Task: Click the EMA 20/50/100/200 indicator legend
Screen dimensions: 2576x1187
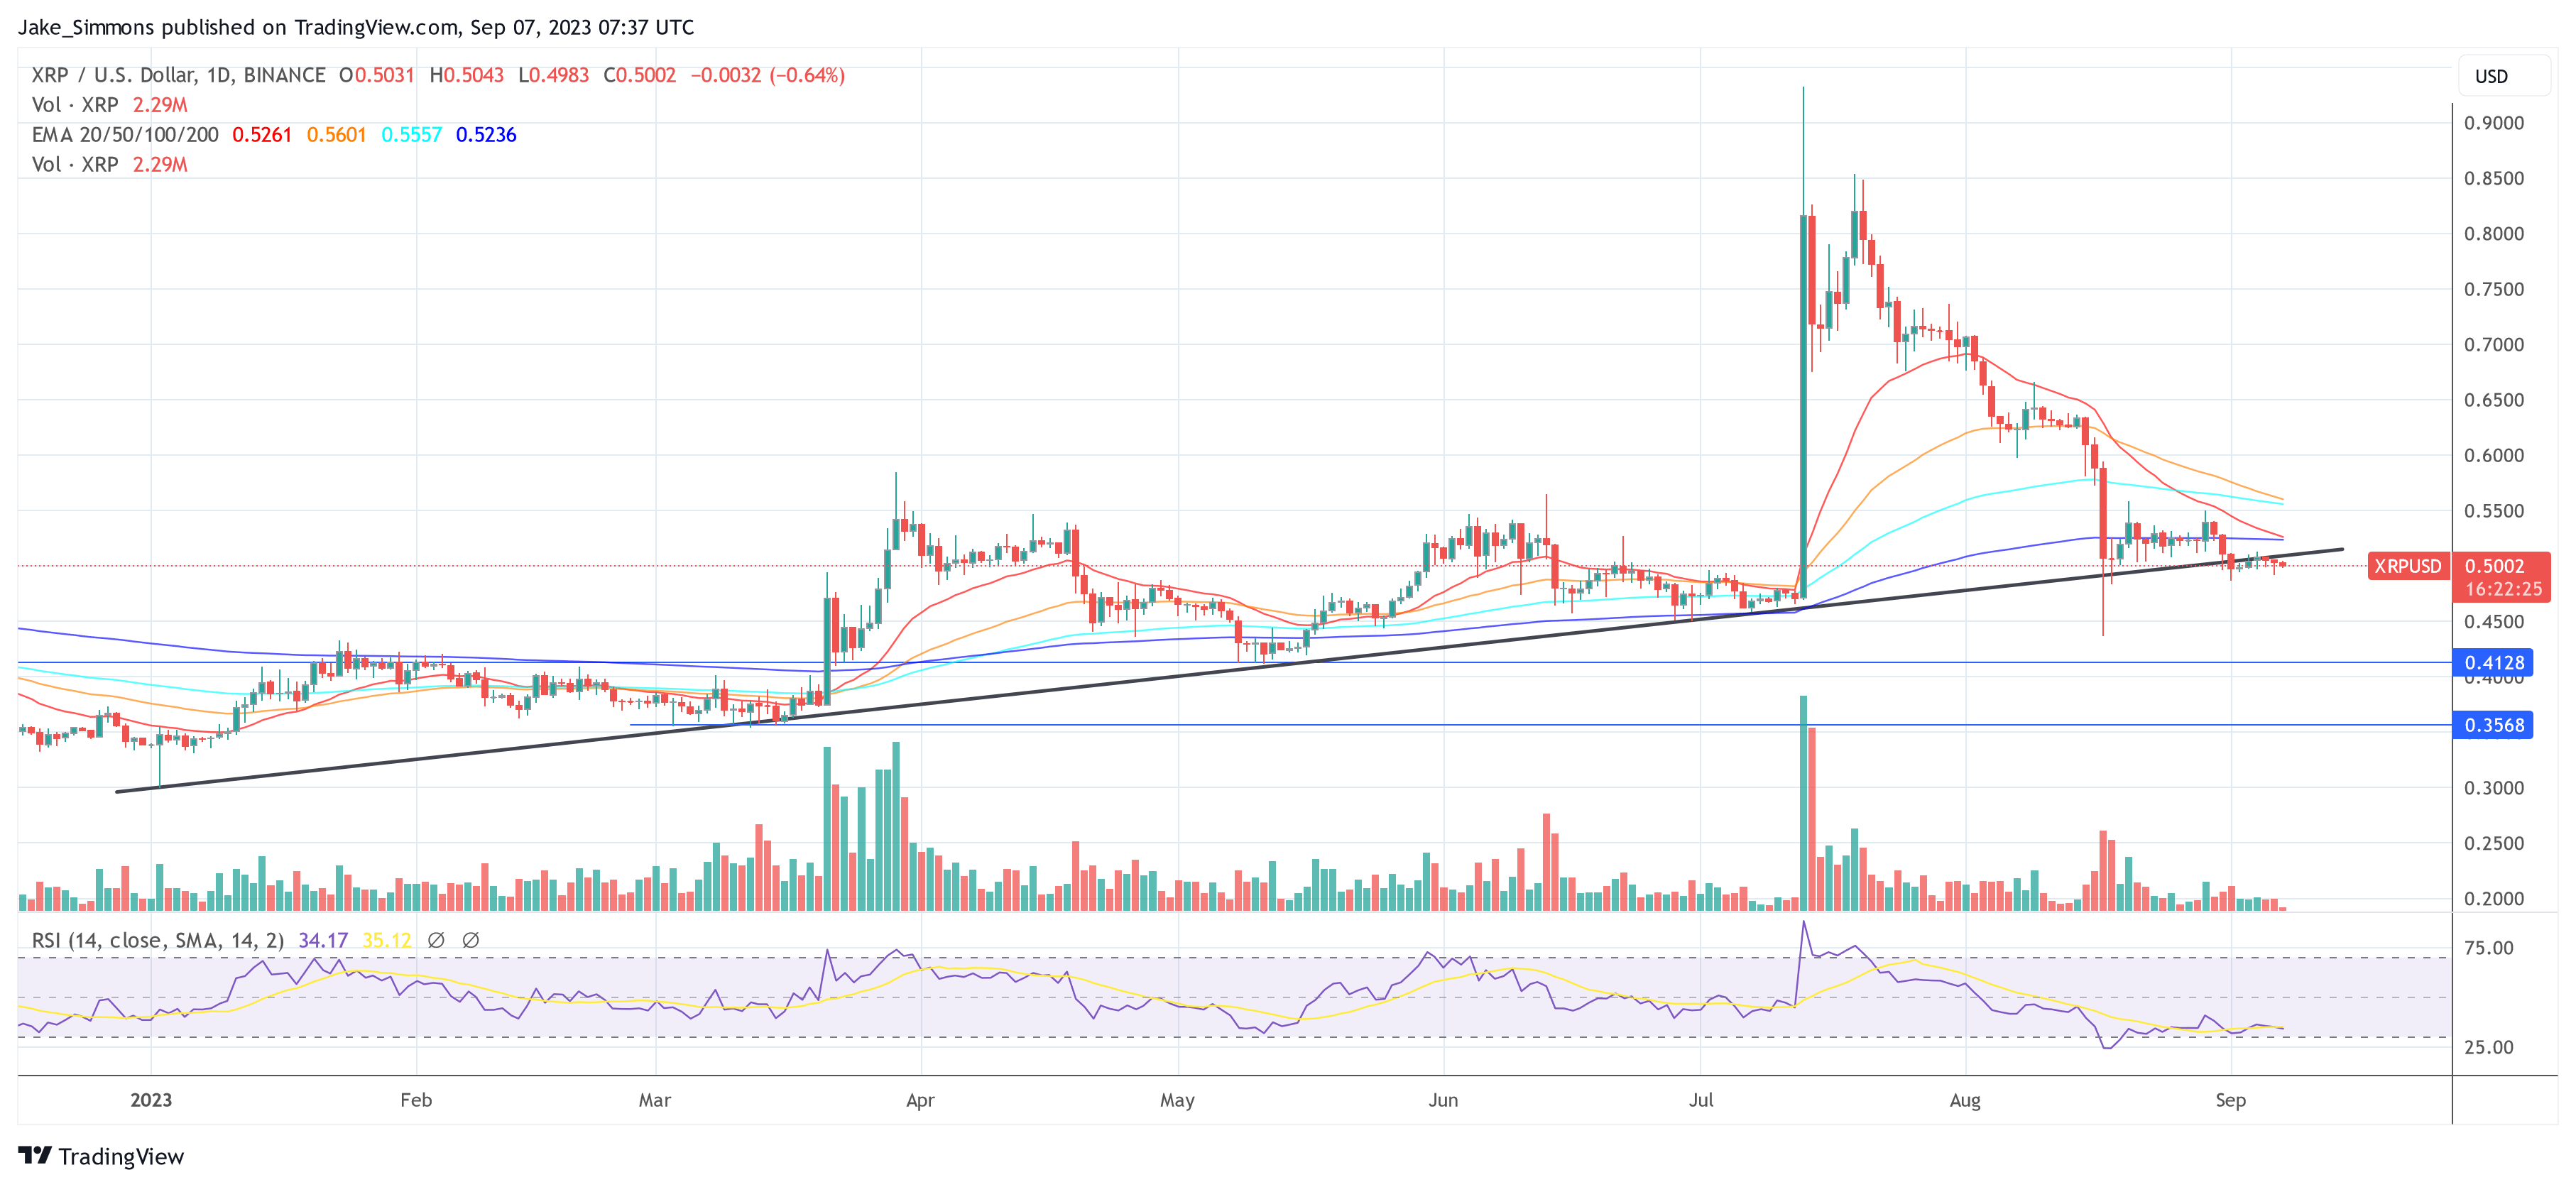Action: tap(125, 135)
